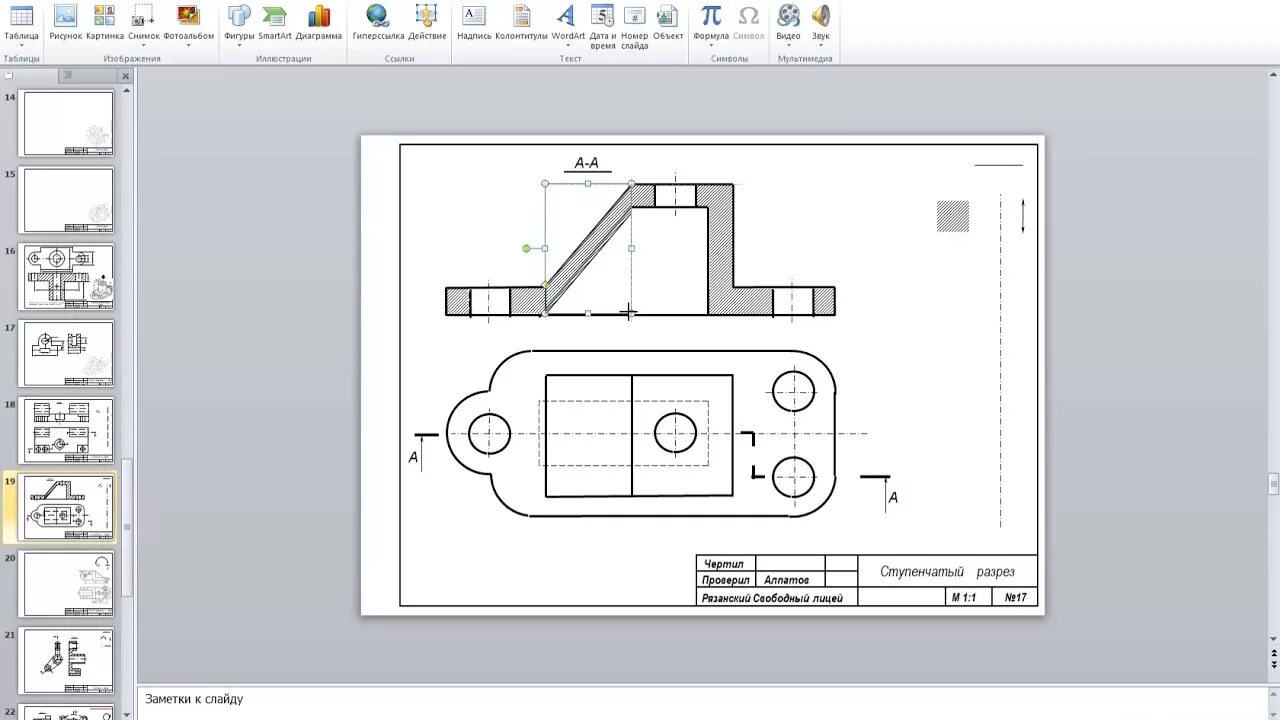Click the Мультимедиа group label

point(805,59)
